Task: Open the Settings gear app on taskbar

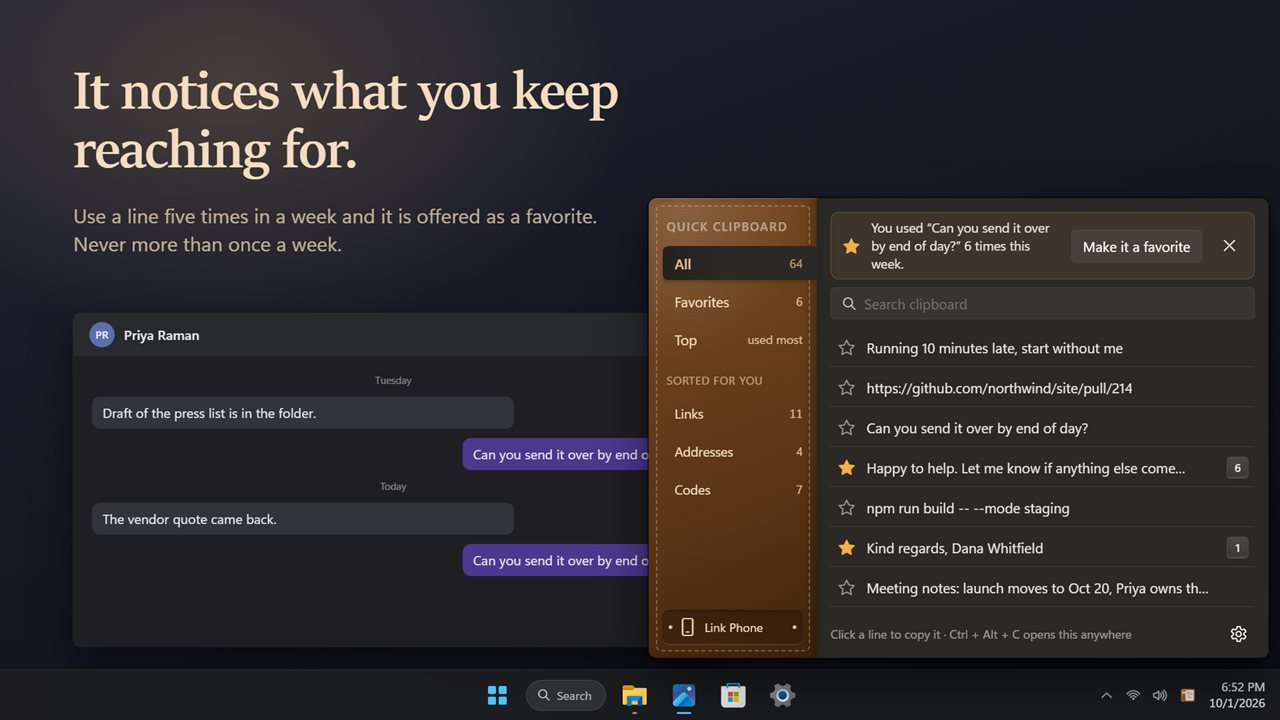Action: (782, 695)
